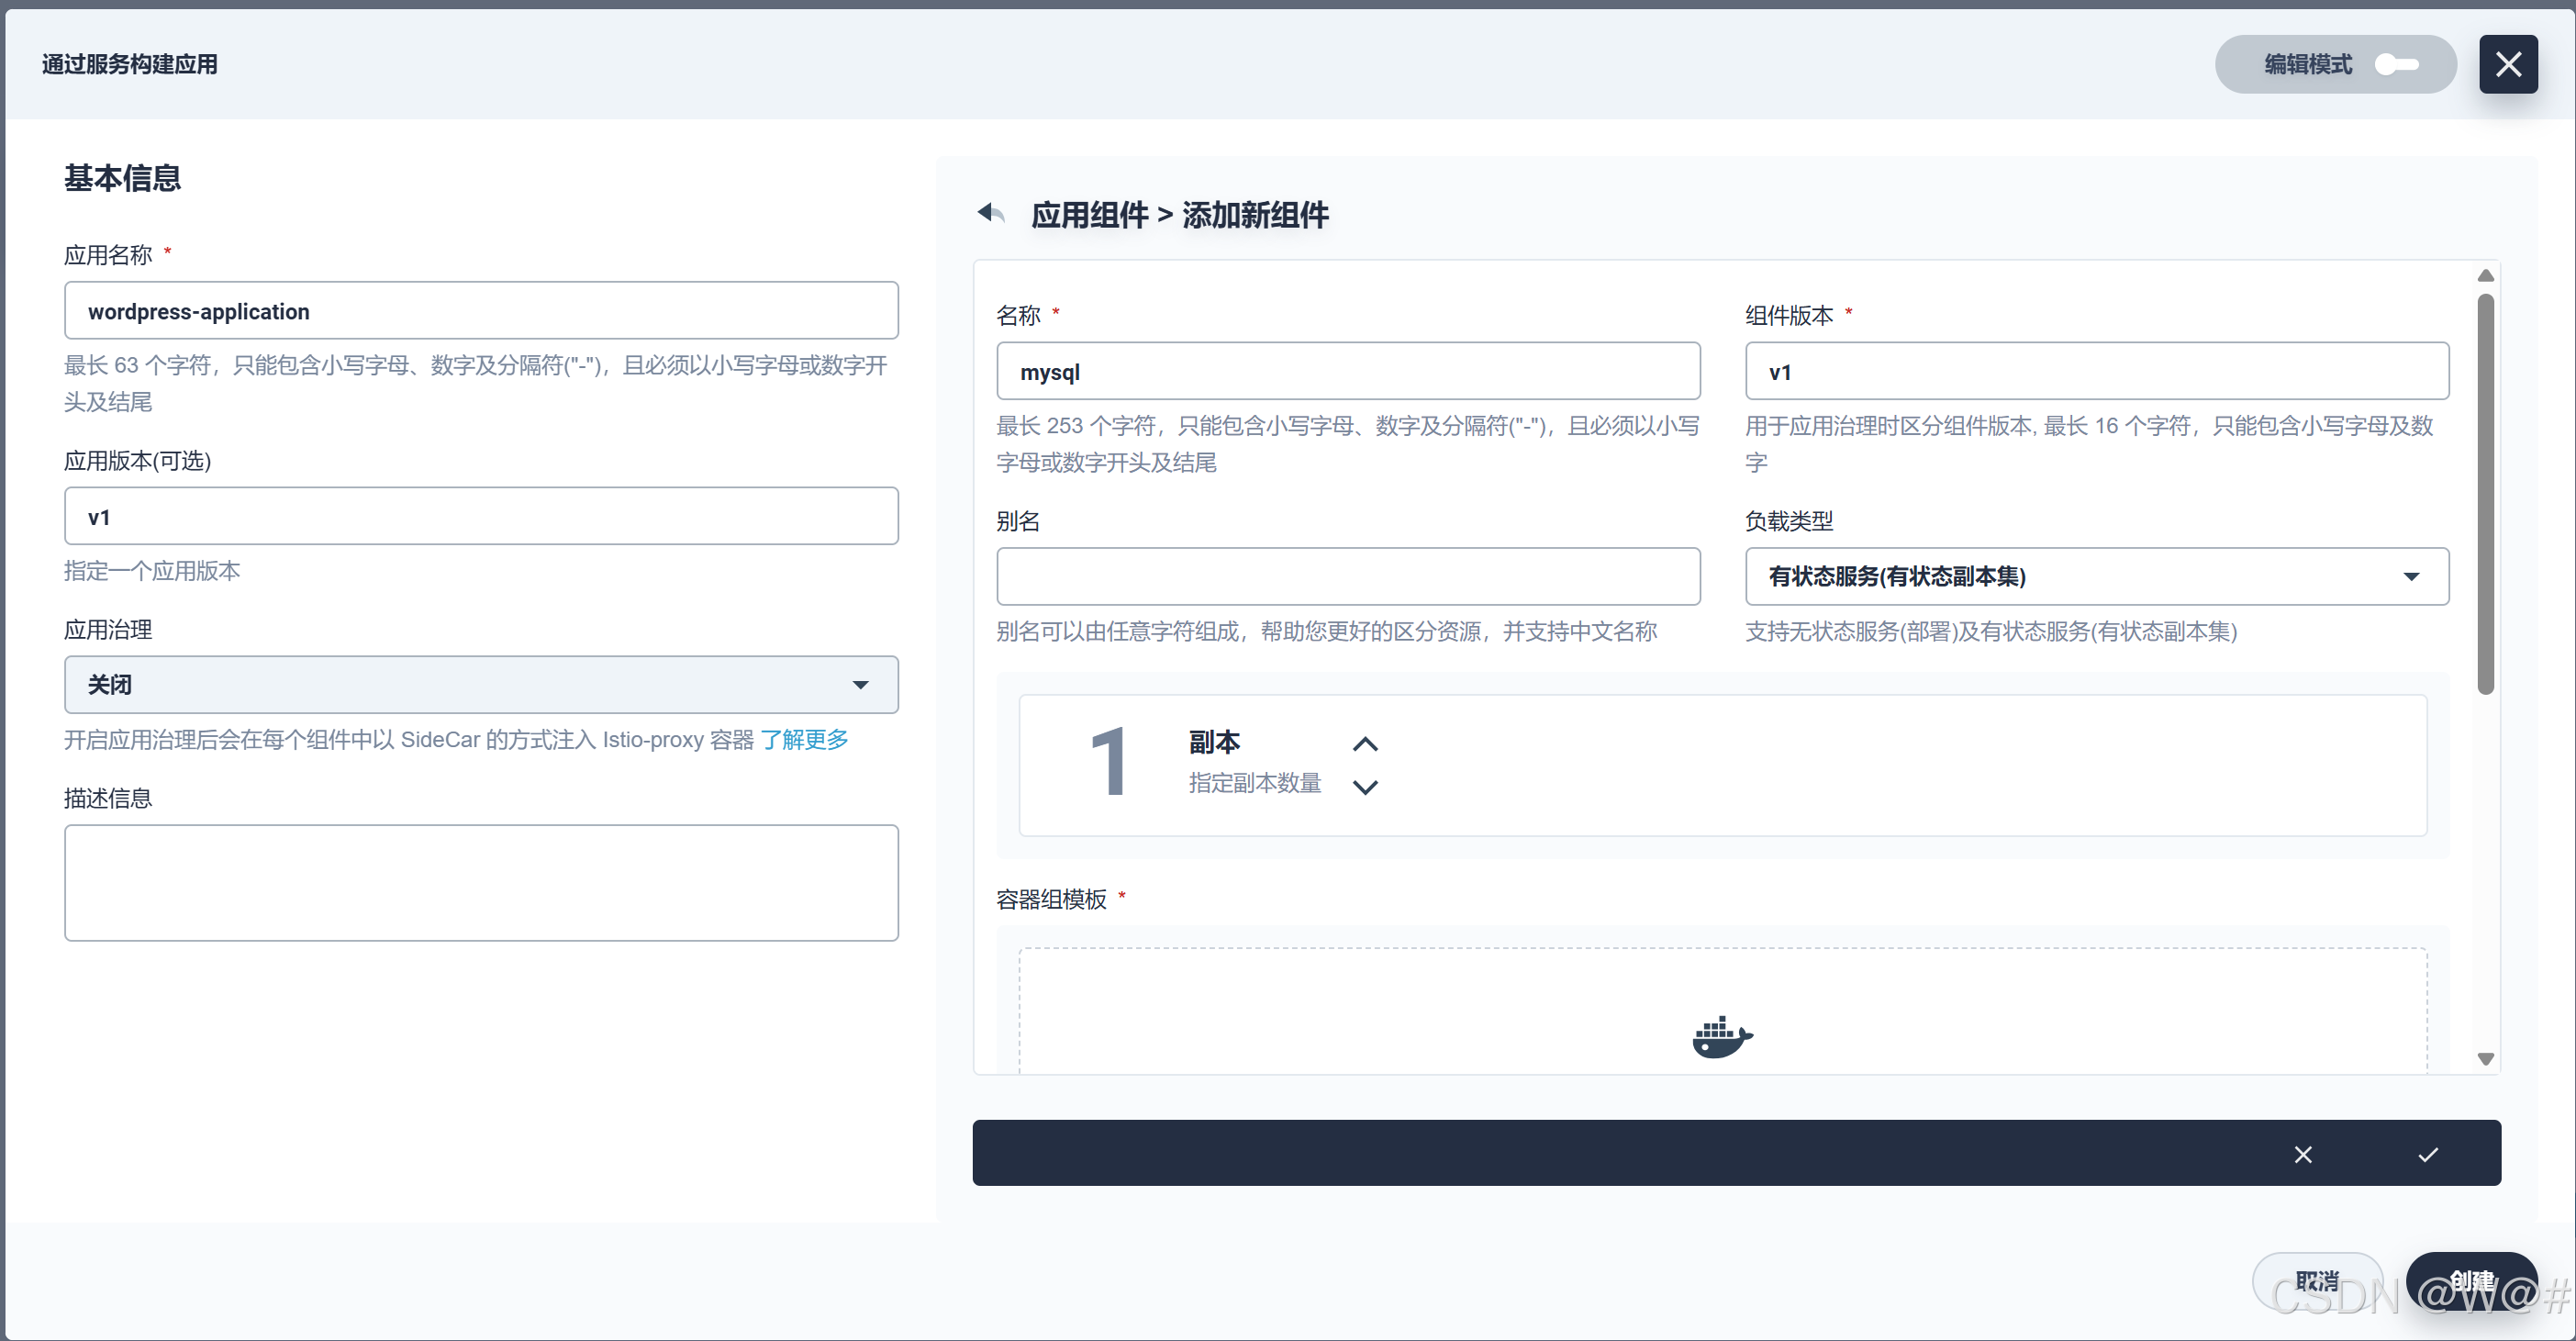2576x1341 pixels.
Task: Click the vertical scrollbar thumb in component panel
Action: coord(2485,493)
